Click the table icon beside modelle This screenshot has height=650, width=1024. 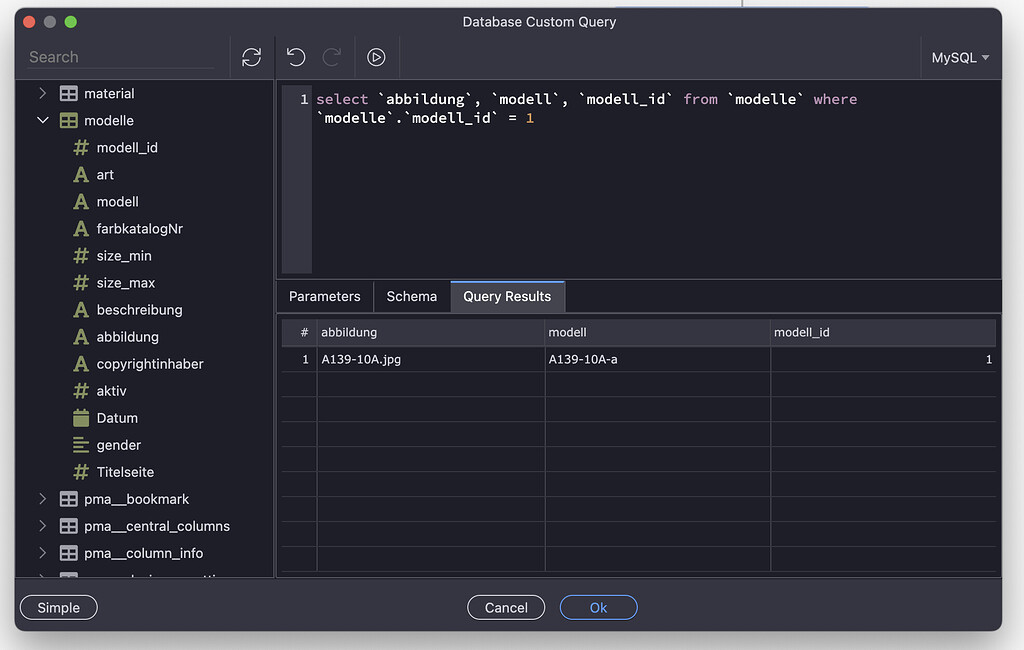coord(67,120)
